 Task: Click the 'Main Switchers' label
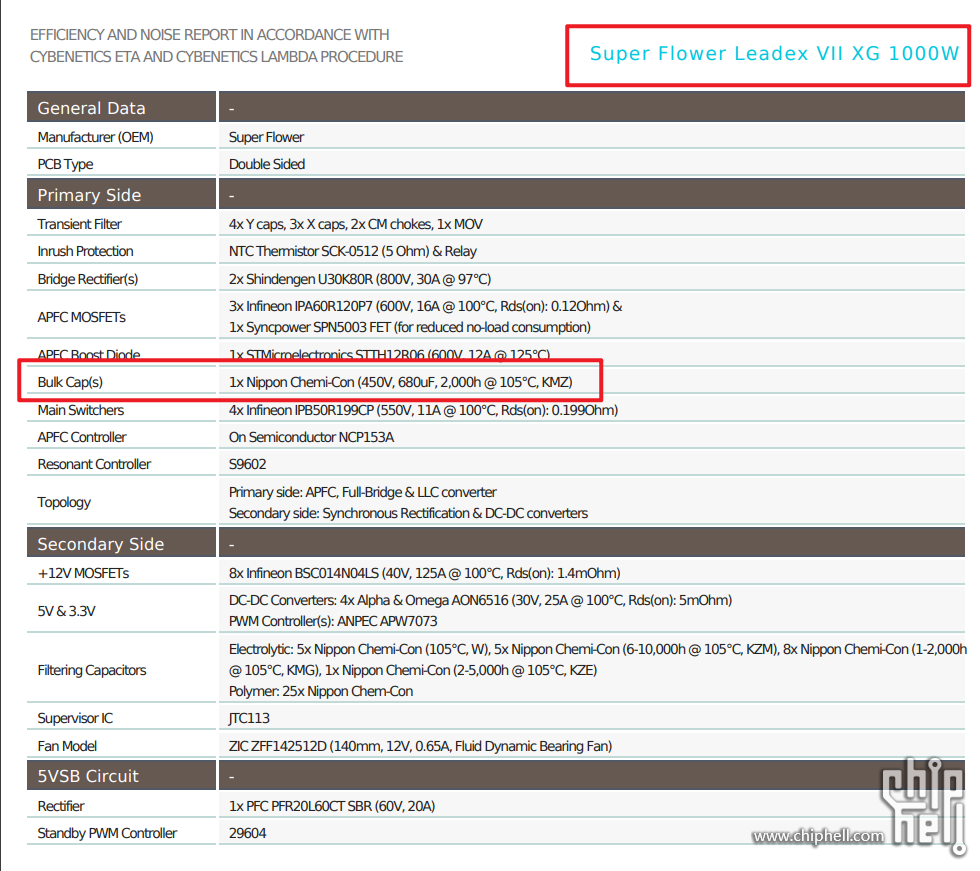[81, 411]
